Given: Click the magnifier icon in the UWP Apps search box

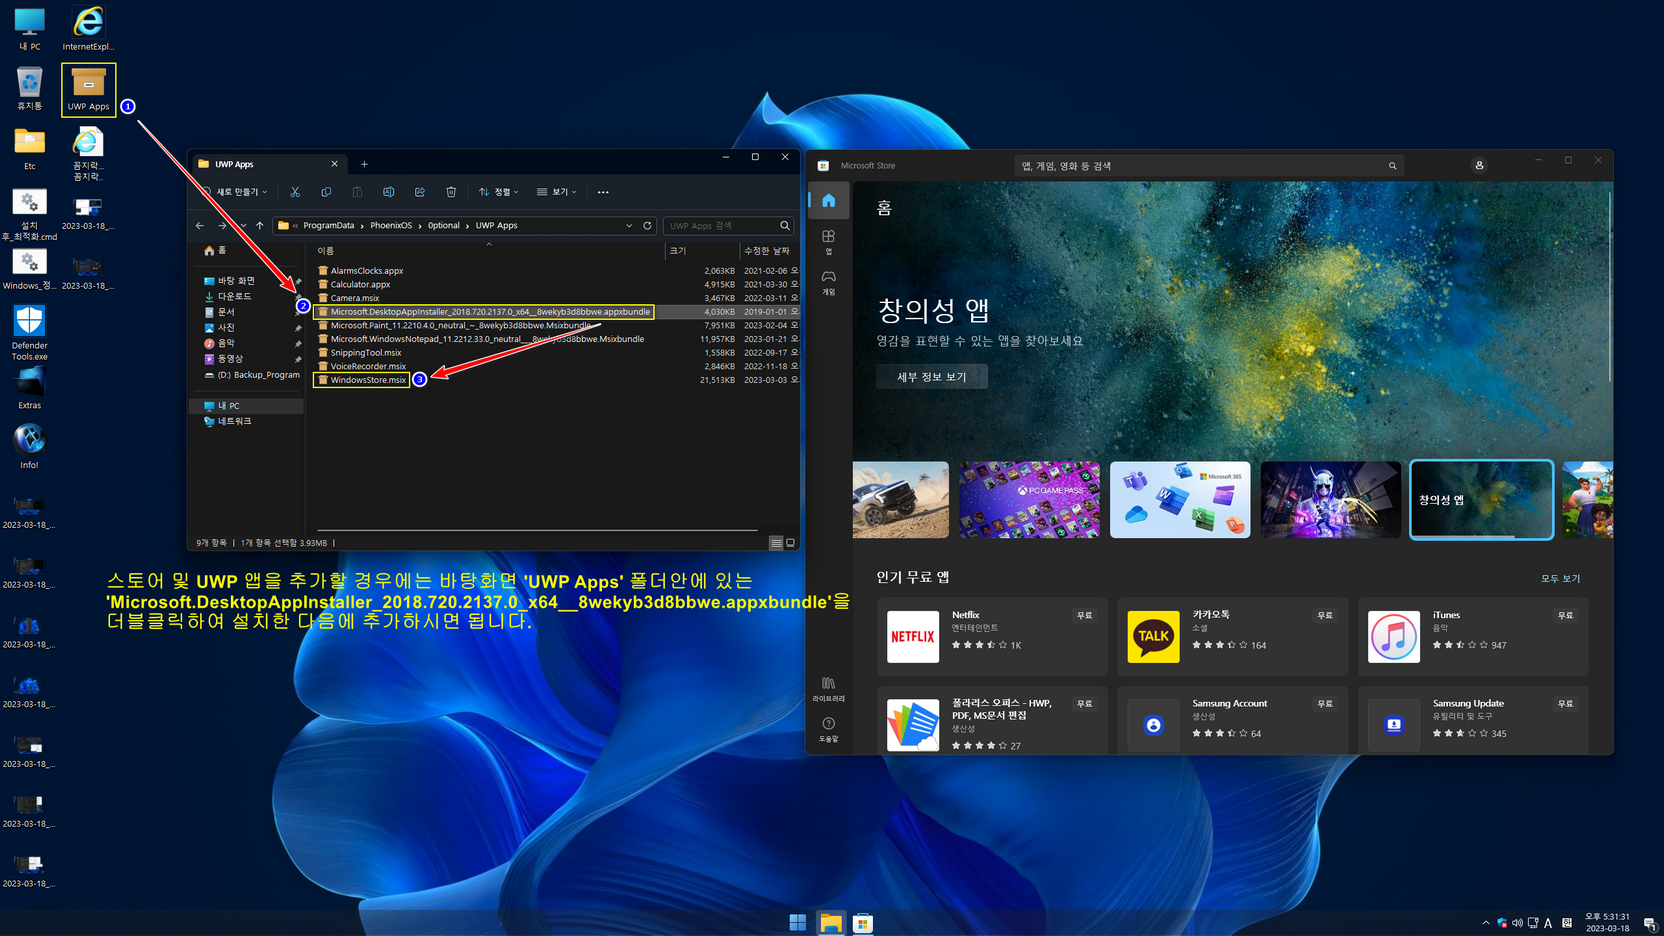Looking at the screenshot, I should (x=785, y=226).
